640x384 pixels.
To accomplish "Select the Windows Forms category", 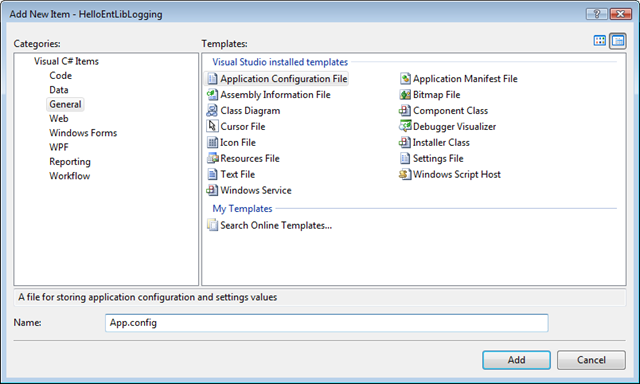I will point(83,133).
